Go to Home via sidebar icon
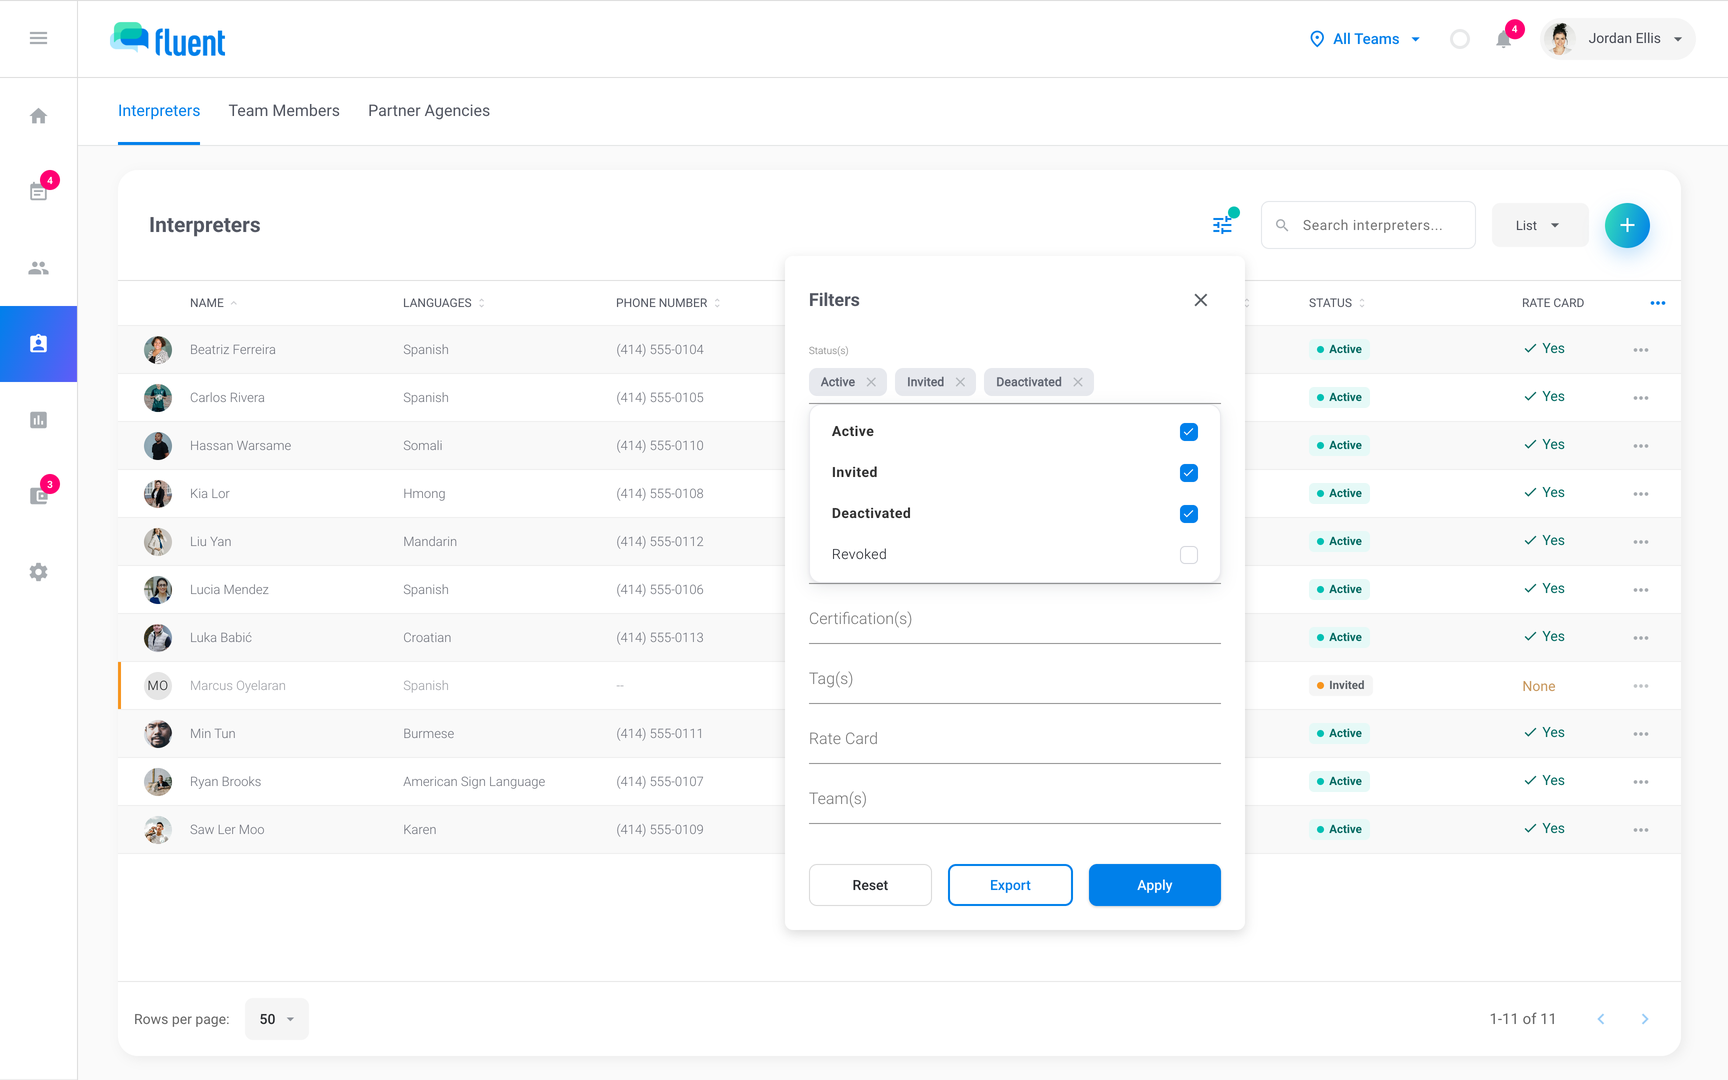The width and height of the screenshot is (1728, 1080). click(38, 116)
